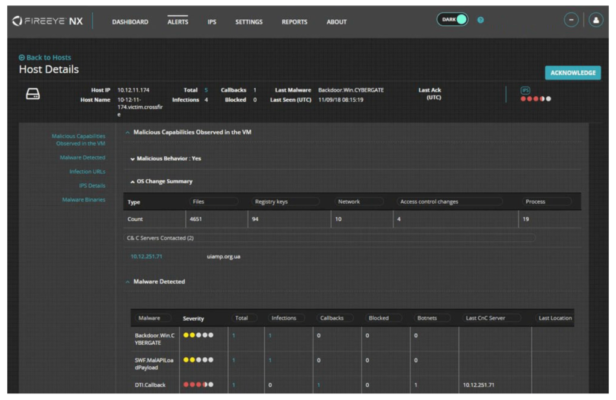Click the Files column header
This screenshot has height=400, width=616.
tap(213, 202)
